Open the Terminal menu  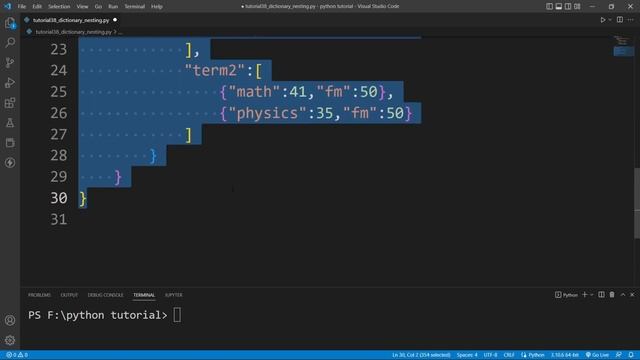[134, 7]
